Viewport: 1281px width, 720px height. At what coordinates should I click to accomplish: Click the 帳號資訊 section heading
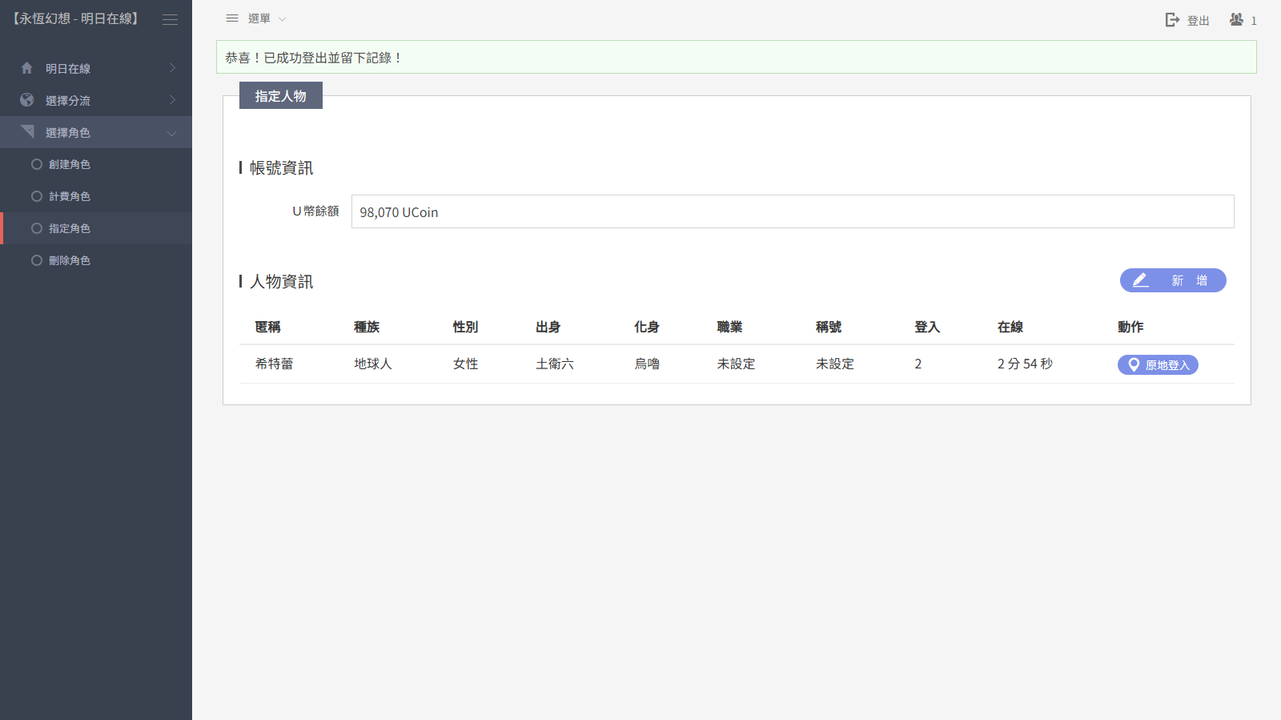(281, 168)
